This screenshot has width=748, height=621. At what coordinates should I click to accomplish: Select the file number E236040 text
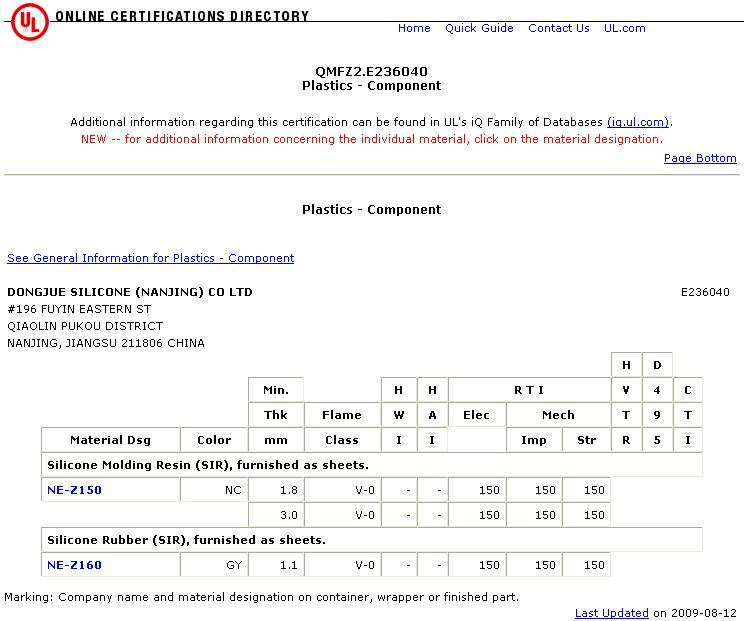(705, 292)
